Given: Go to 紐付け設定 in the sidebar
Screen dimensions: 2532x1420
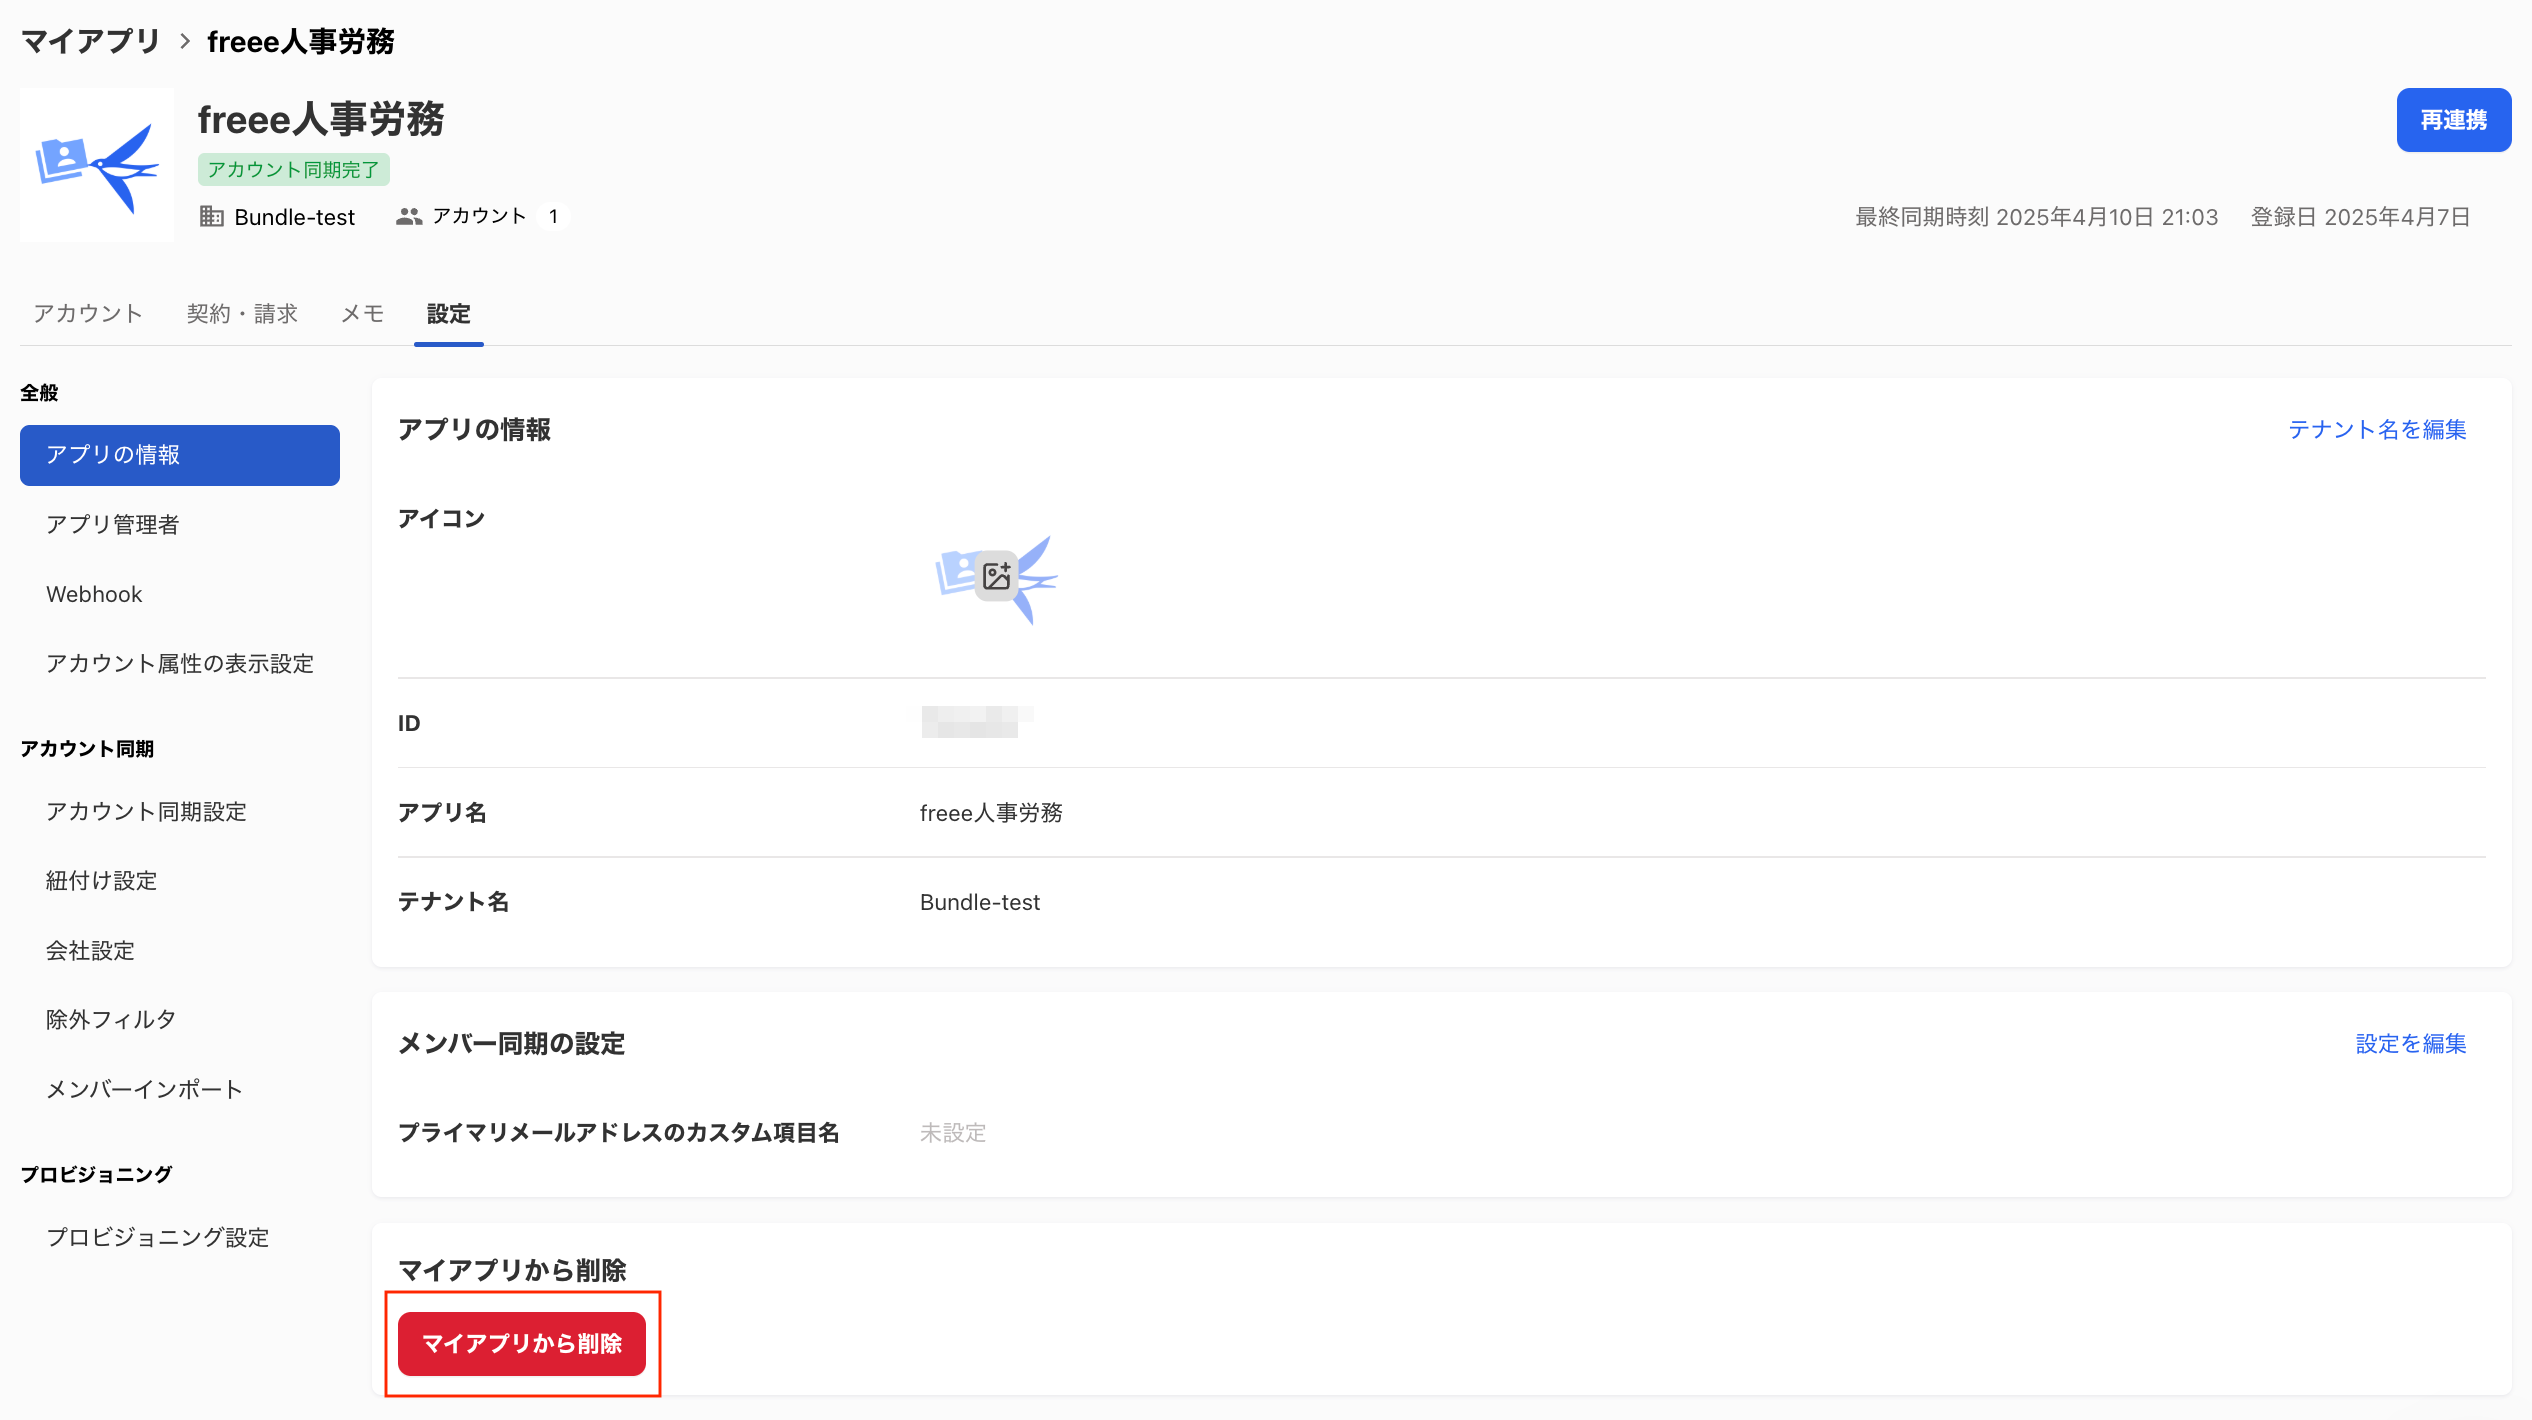Looking at the screenshot, I should pos(180,881).
